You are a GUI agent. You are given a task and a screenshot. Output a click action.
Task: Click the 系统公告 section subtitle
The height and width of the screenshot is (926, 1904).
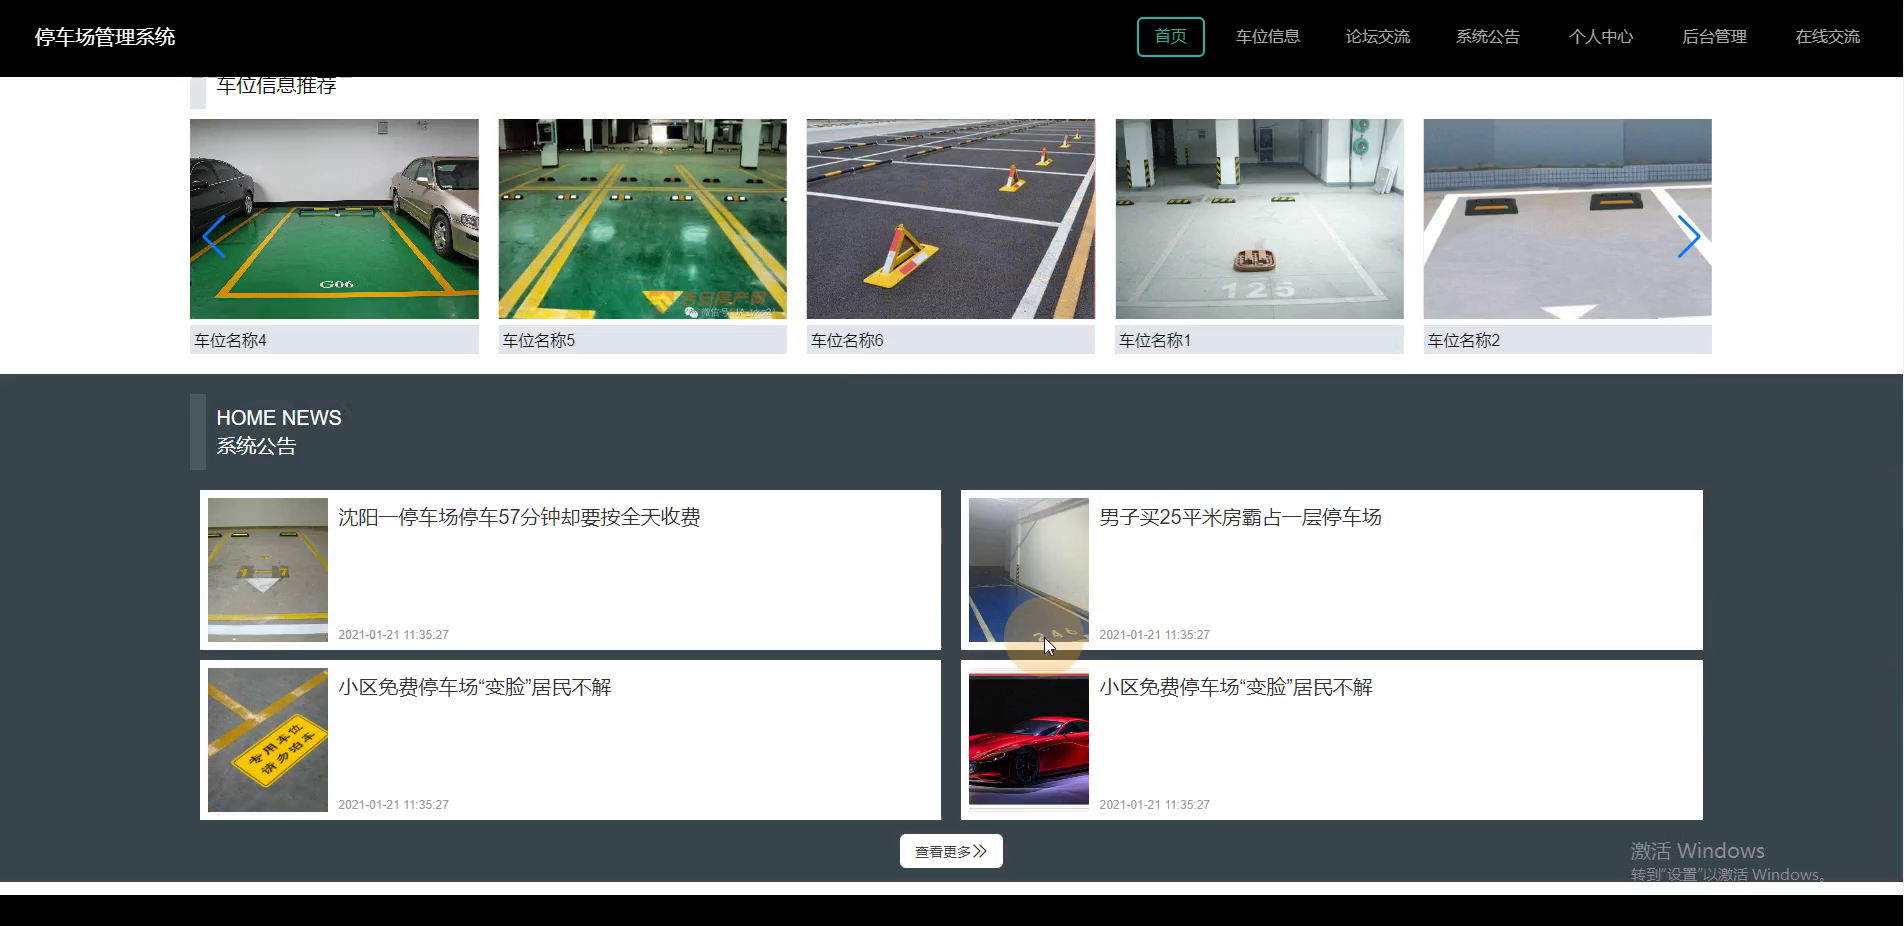tap(256, 446)
